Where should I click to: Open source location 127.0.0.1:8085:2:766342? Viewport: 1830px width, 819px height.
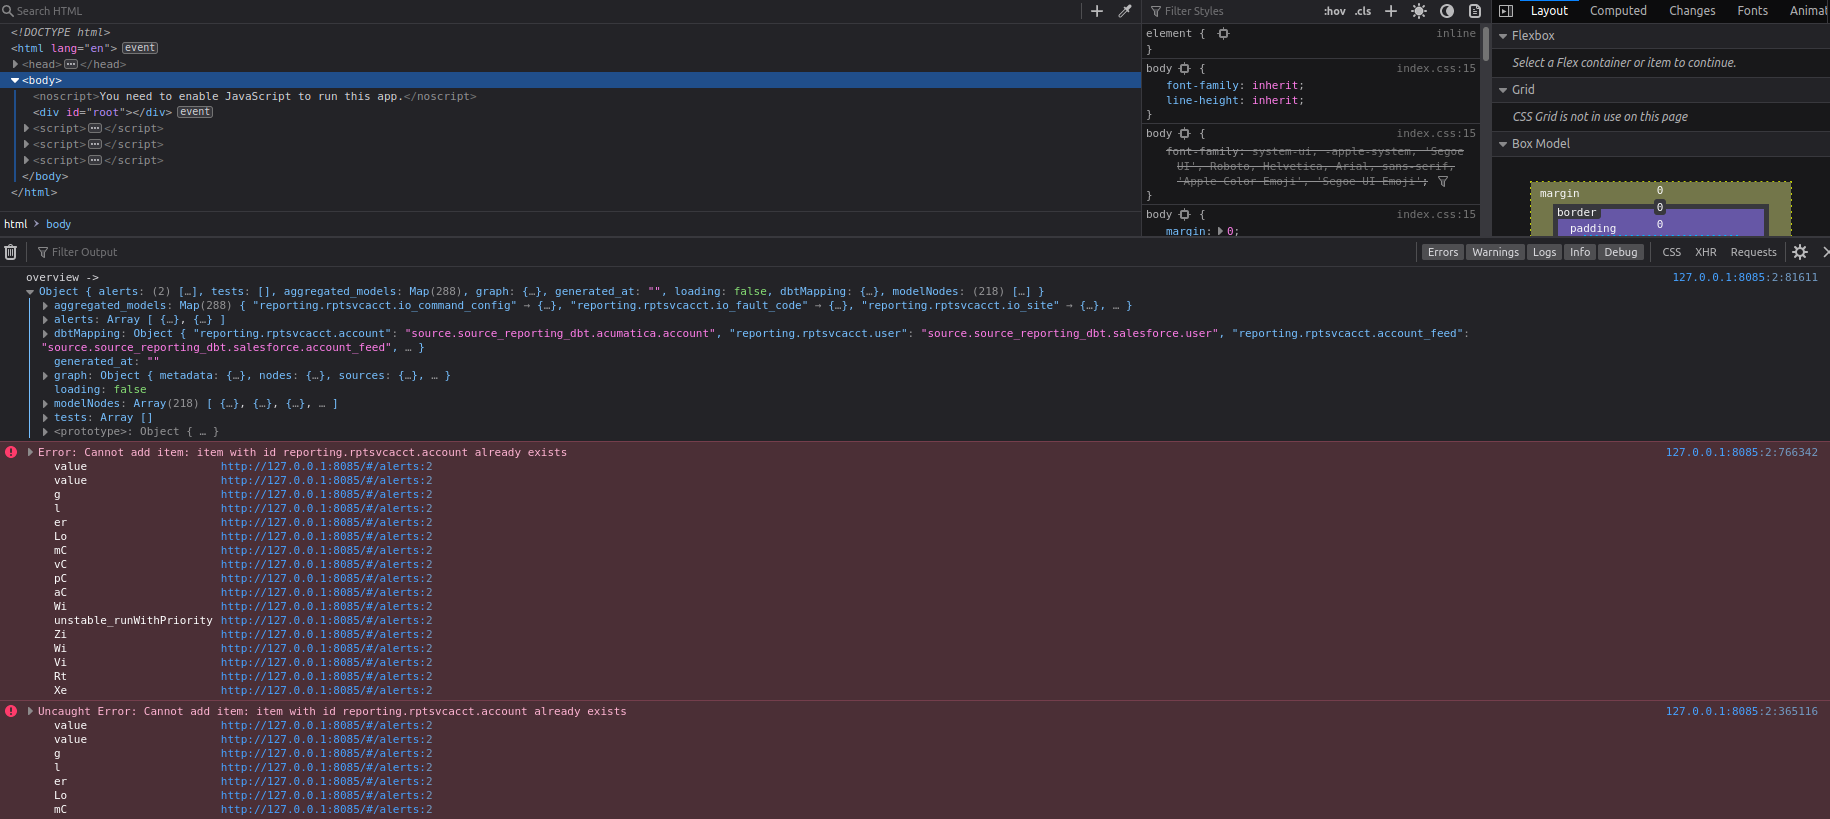(1742, 453)
